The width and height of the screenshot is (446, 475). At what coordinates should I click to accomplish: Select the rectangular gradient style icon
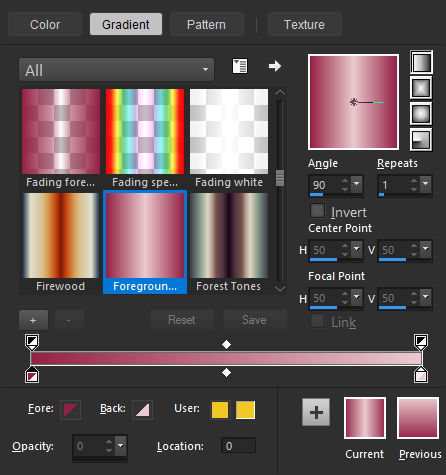(x=421, y=88)
